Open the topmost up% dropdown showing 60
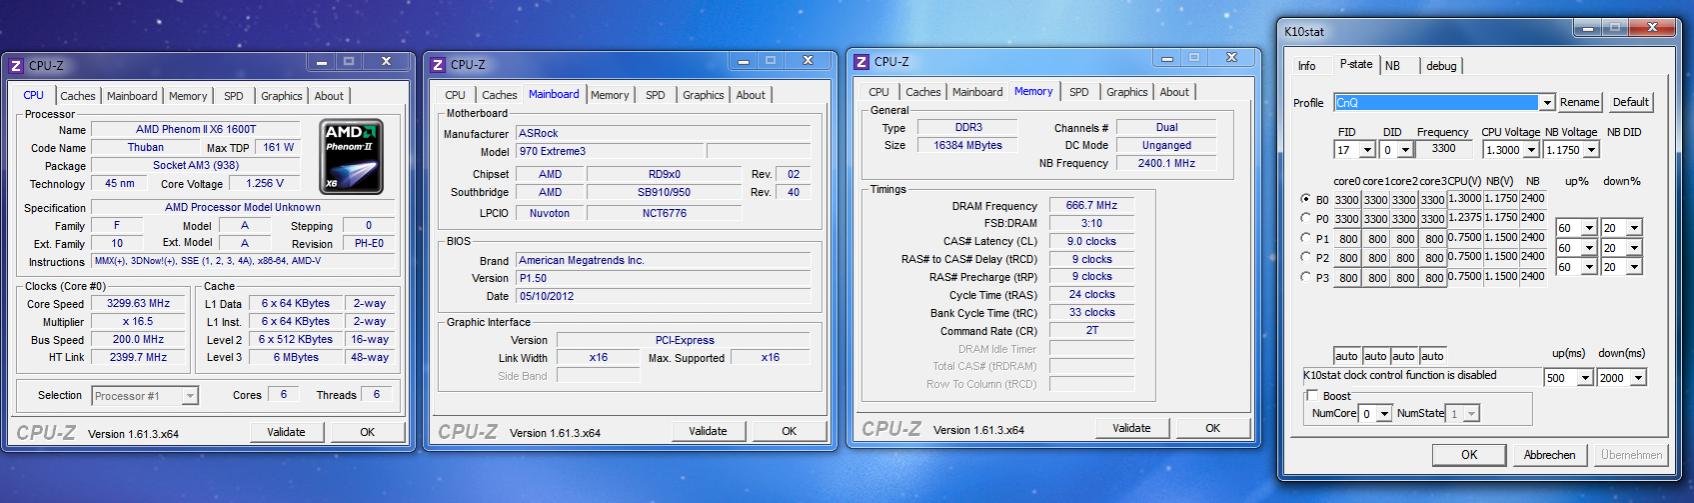The width and height of the screenshot is (1694, 503). coord(1591,228)
